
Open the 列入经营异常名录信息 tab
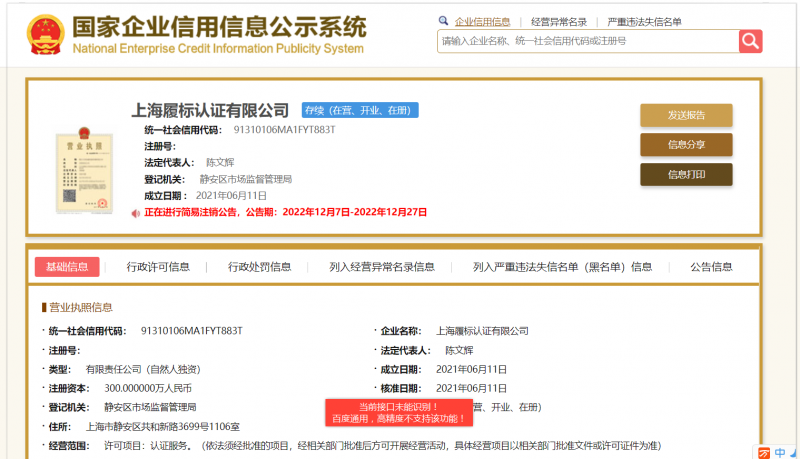point(382,267)
